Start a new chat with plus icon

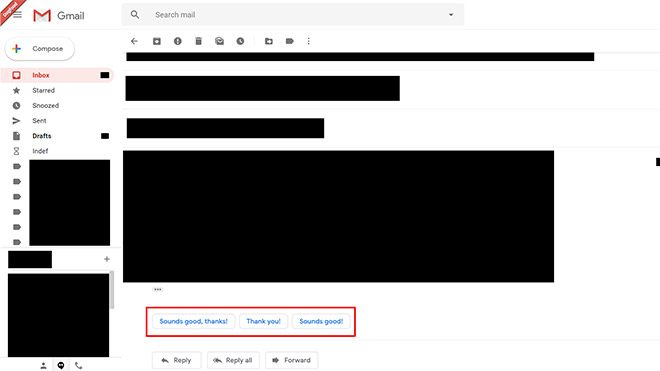pos(106,259)
